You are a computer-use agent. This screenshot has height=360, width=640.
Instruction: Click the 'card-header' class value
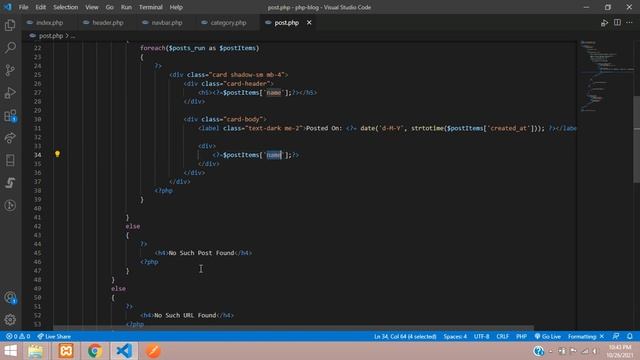[x=247, y=84]
